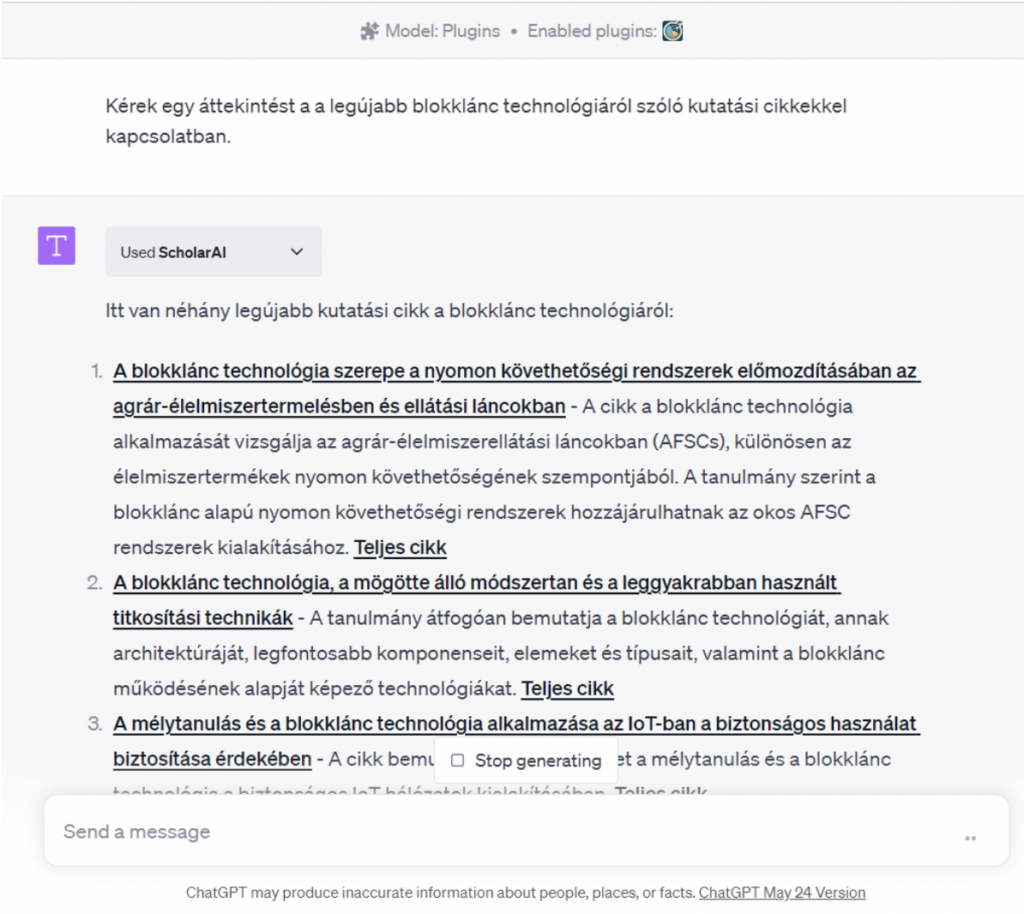This screenshot has height=914, width=1024.
Task: Click the Stop generating square icon
Action: coord(458,760)
